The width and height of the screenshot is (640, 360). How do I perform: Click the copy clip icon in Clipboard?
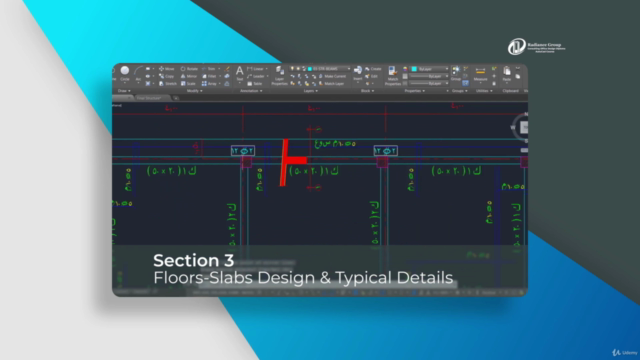coord(518,76)
